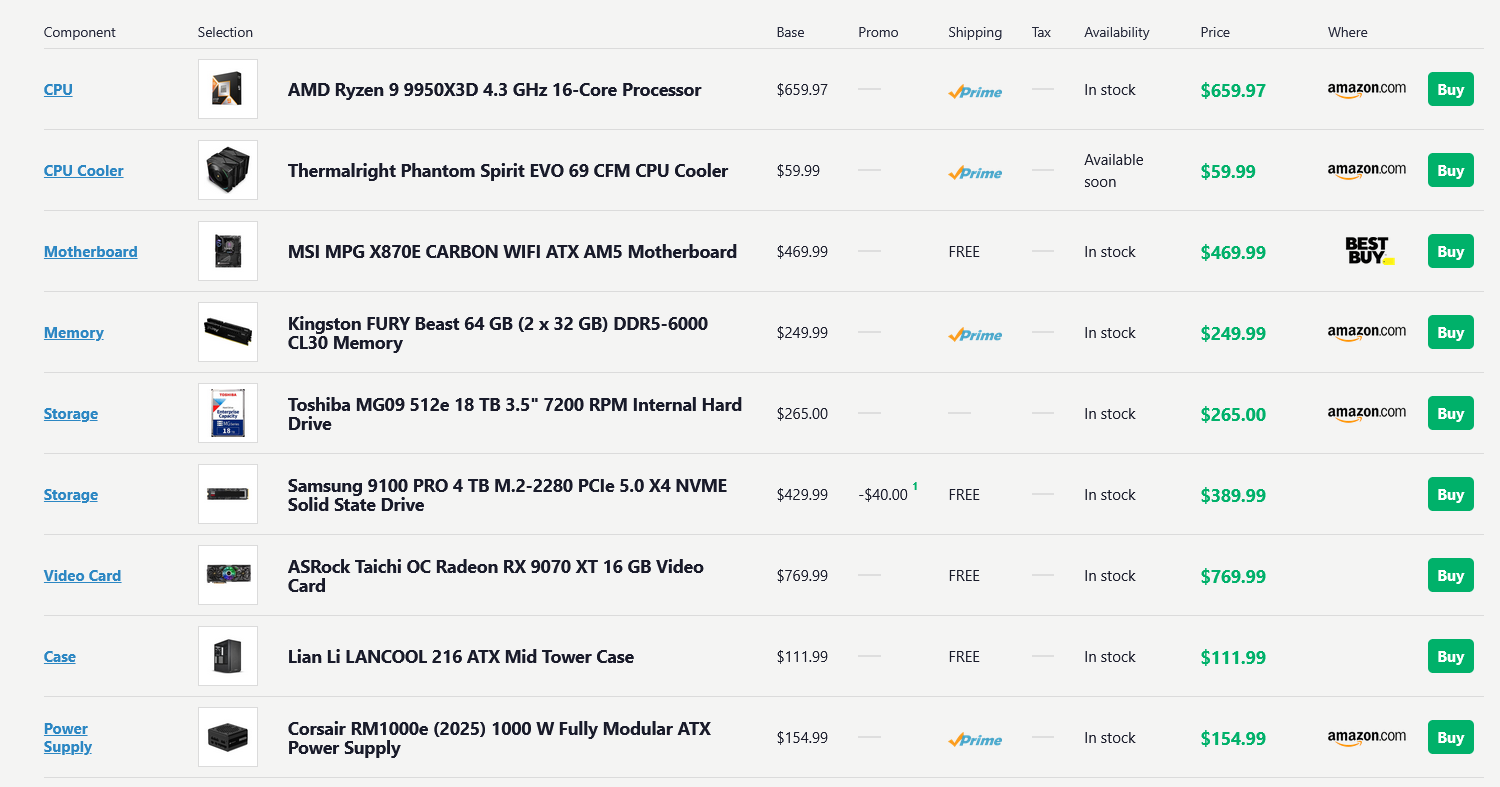
Task: Open the Samsung 9100 PRO SSD thumbnail
Action: pos(228,494)
